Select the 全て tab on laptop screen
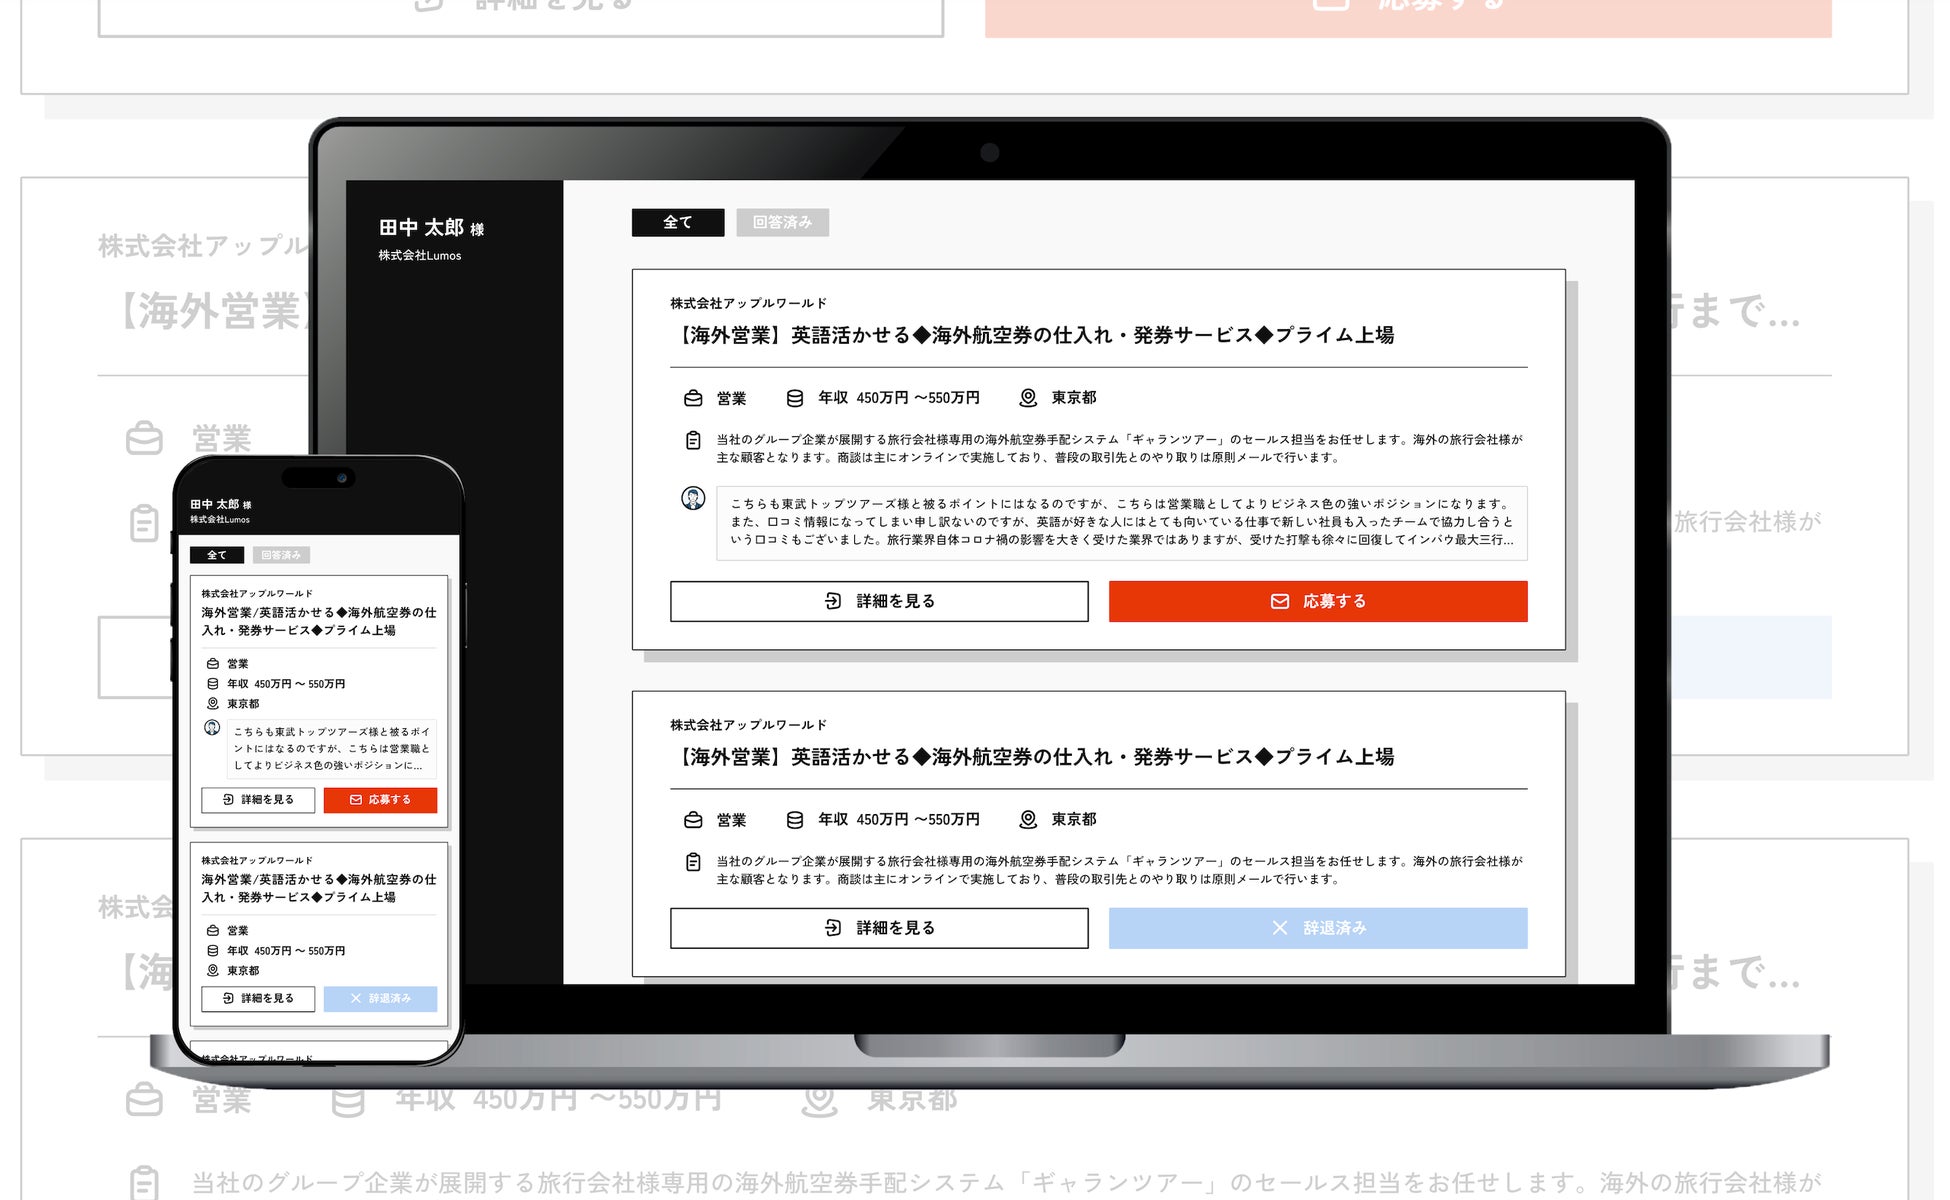 tap(677, 222)
